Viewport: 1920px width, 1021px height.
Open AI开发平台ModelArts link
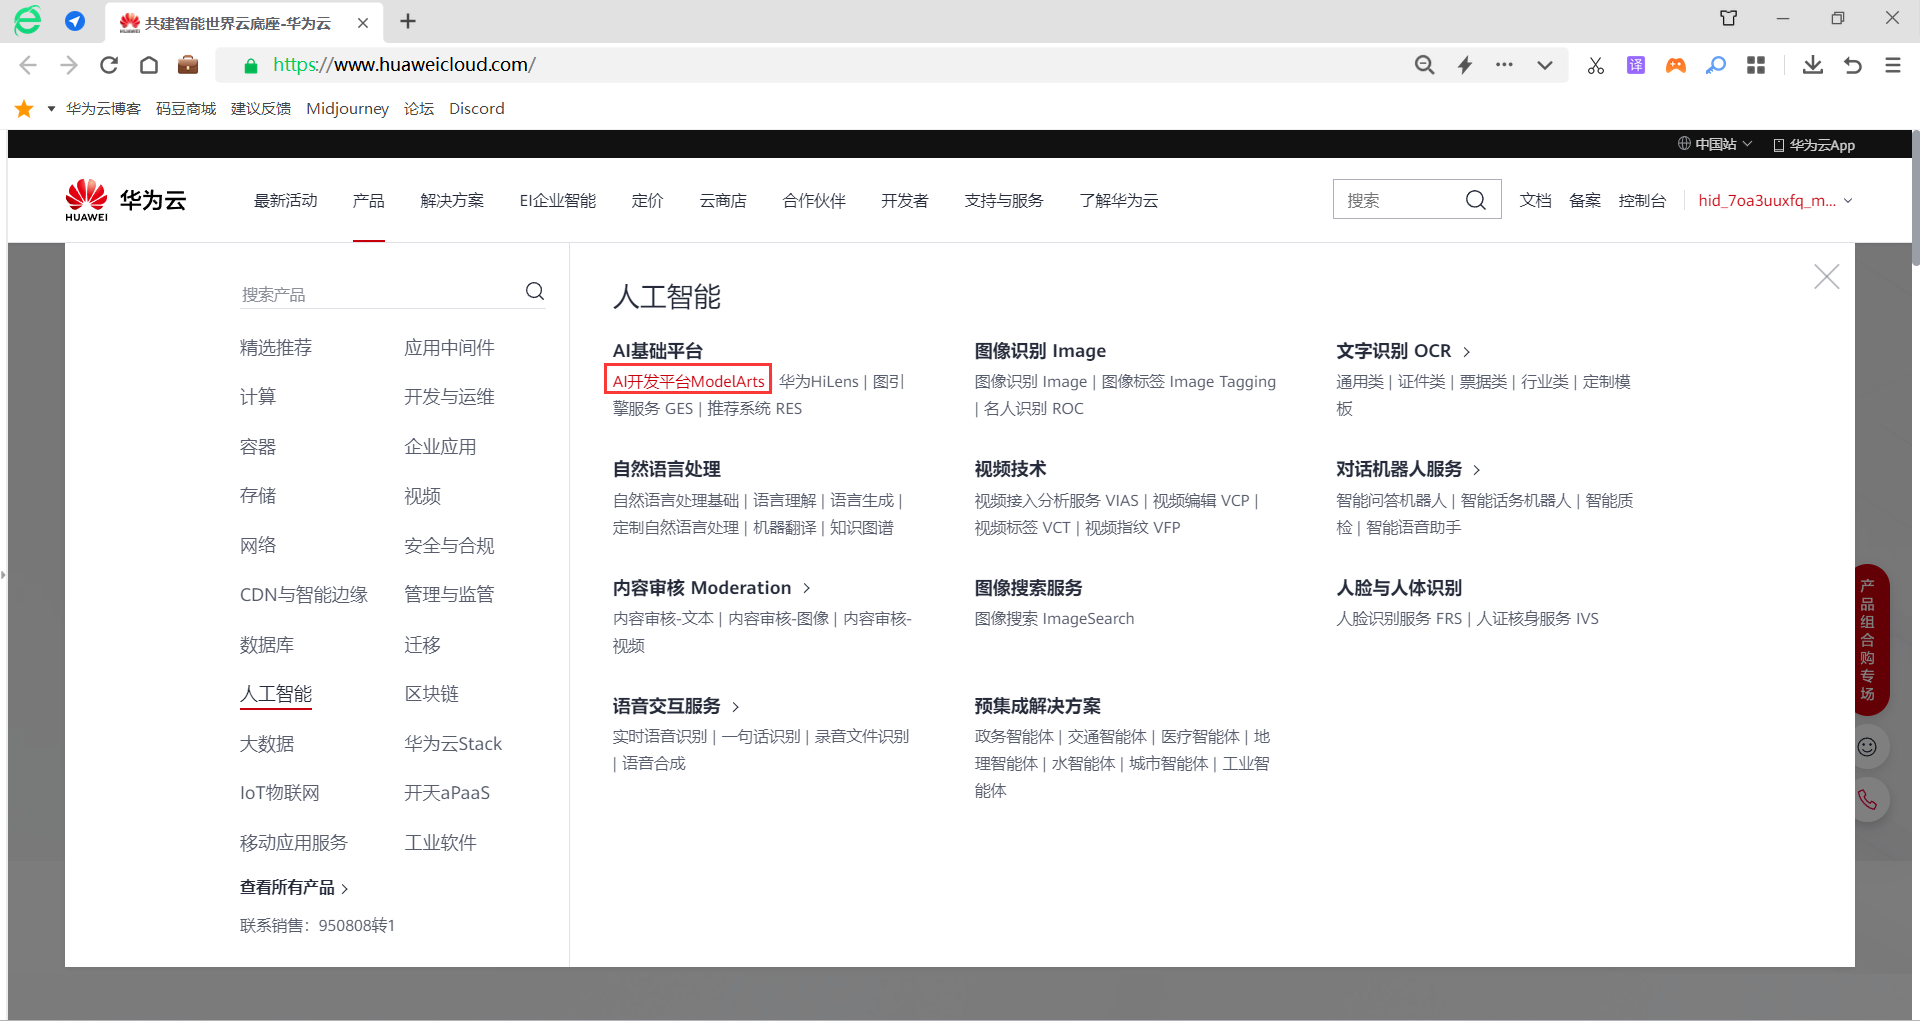[x=688, y=381]
